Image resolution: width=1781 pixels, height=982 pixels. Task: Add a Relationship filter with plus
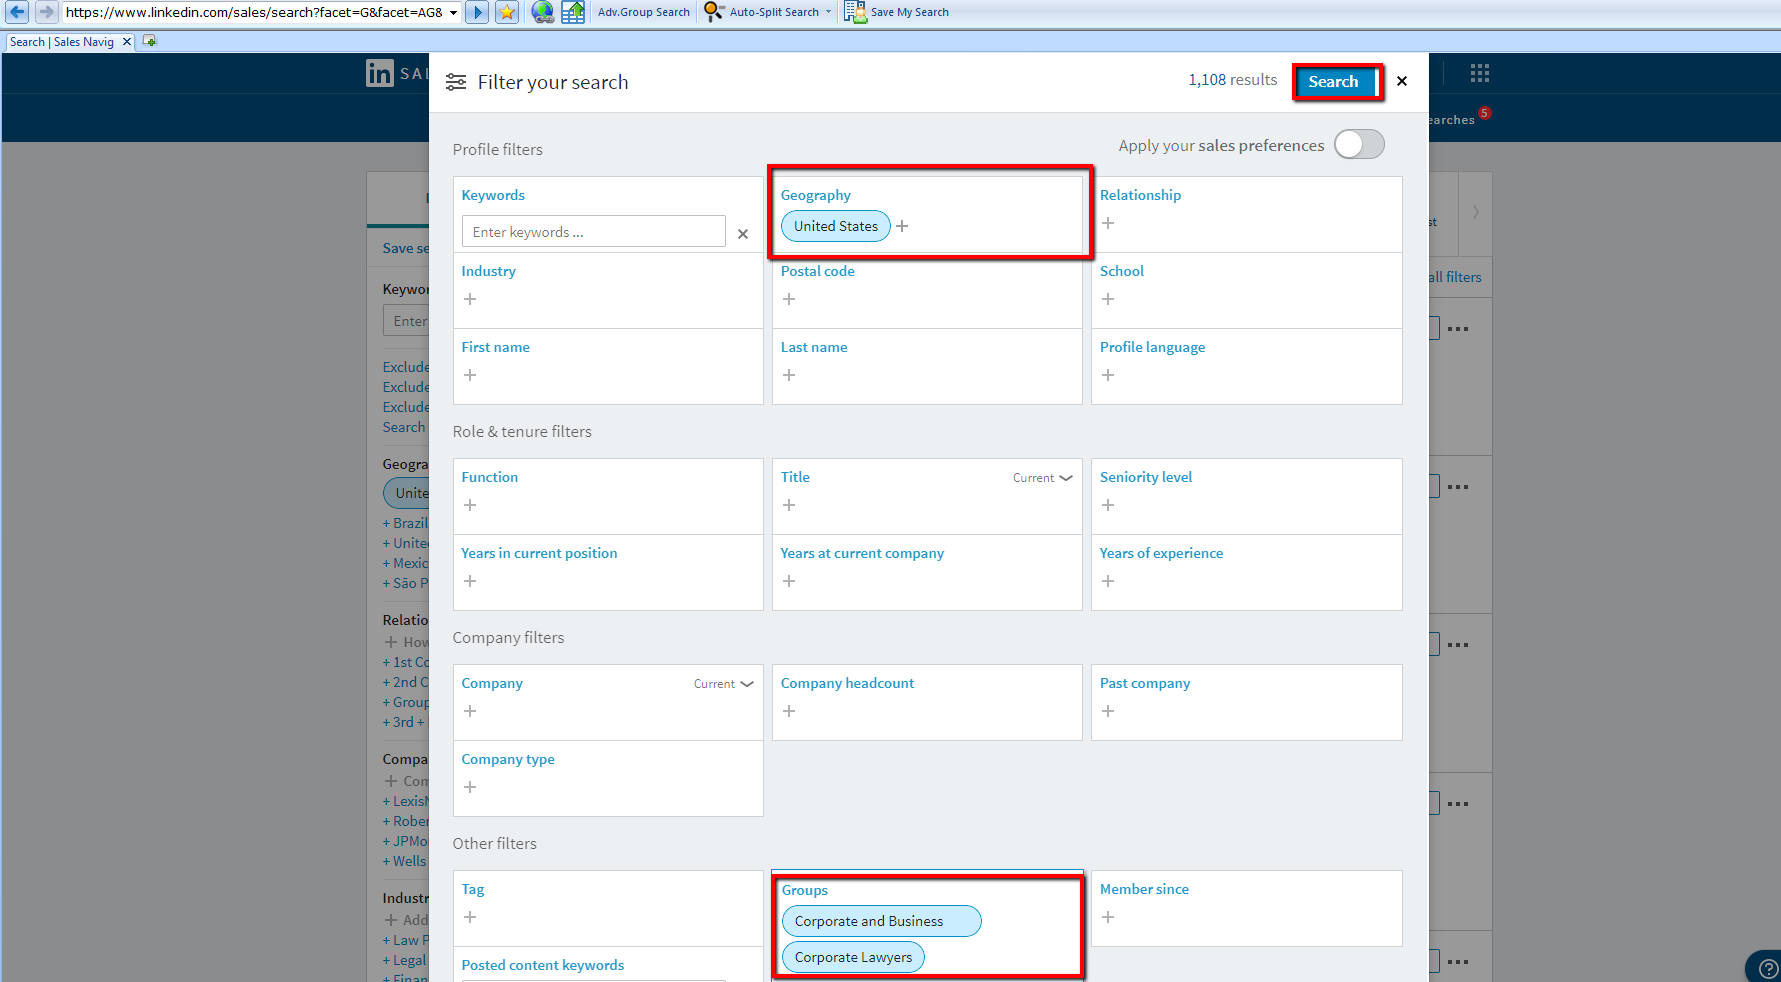[1108, 223]
